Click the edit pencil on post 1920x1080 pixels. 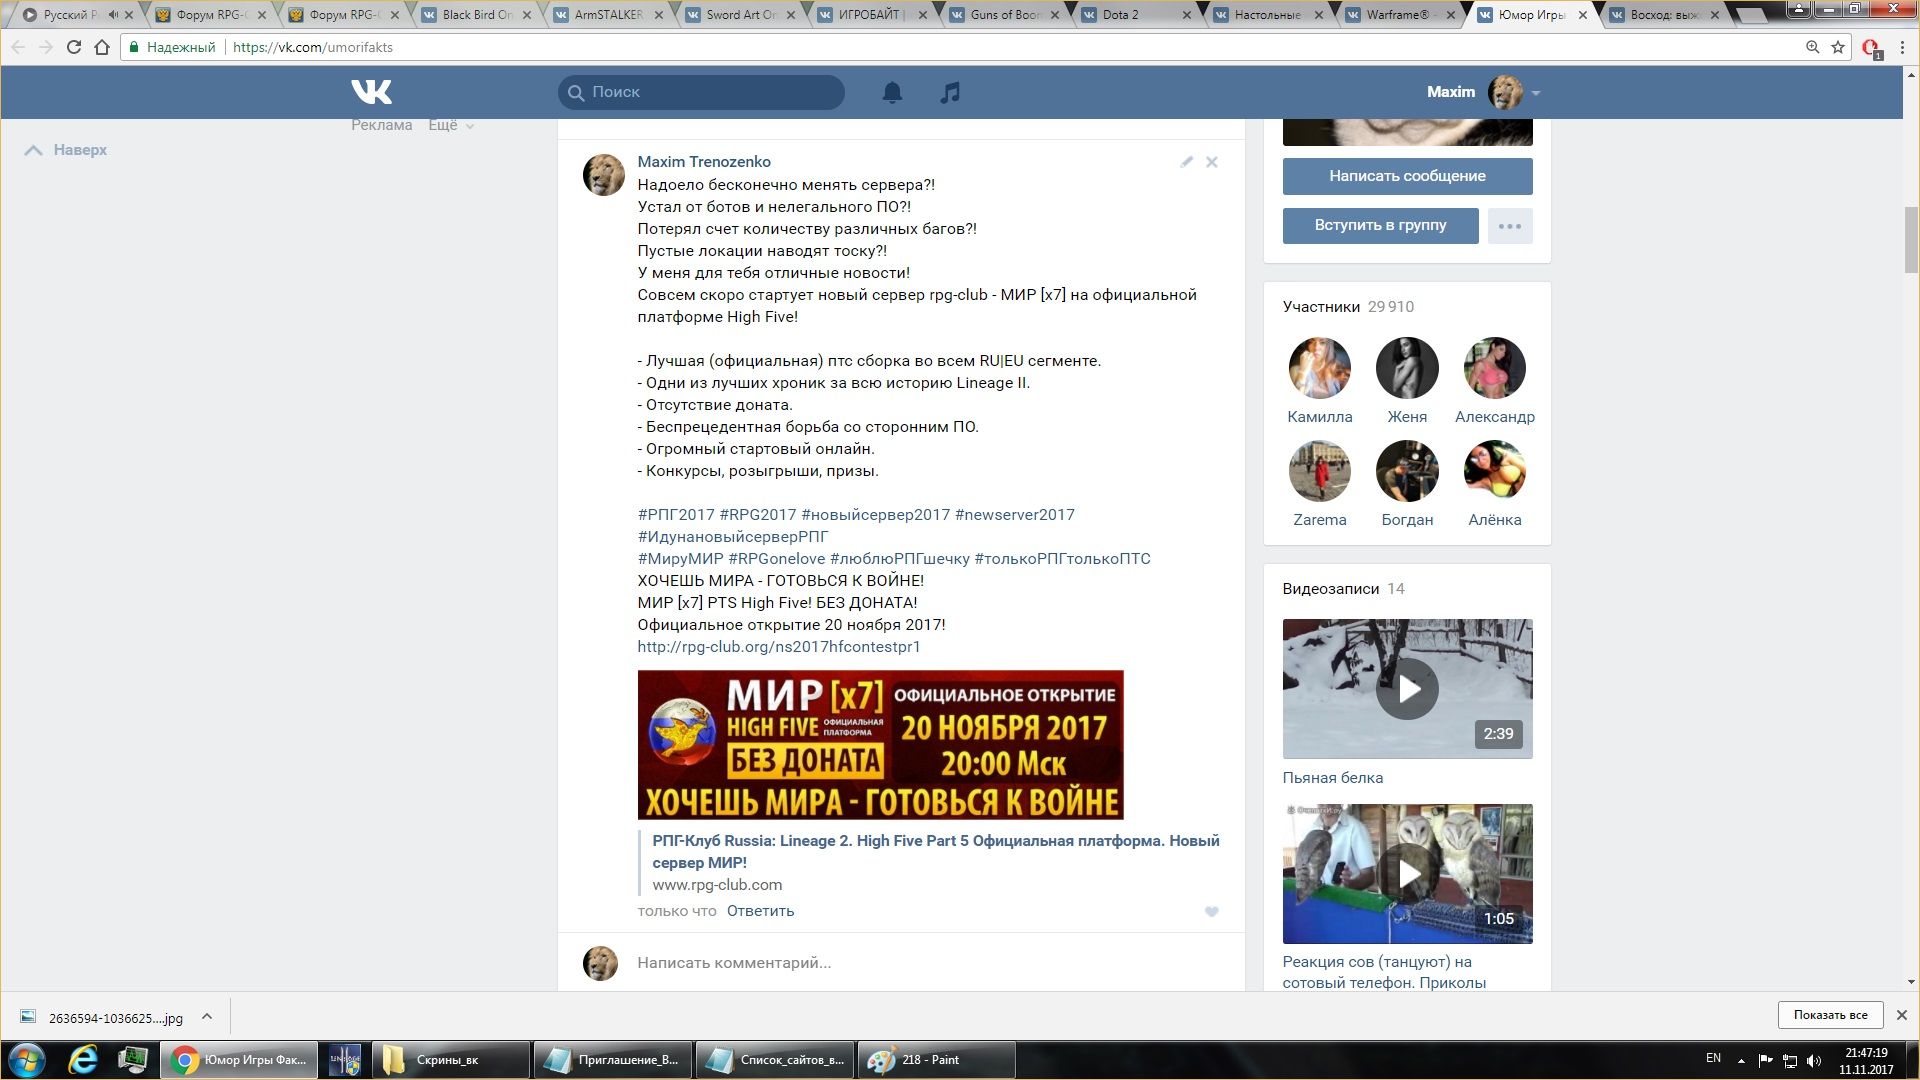pyautogui.click(x=1186, y=162)
